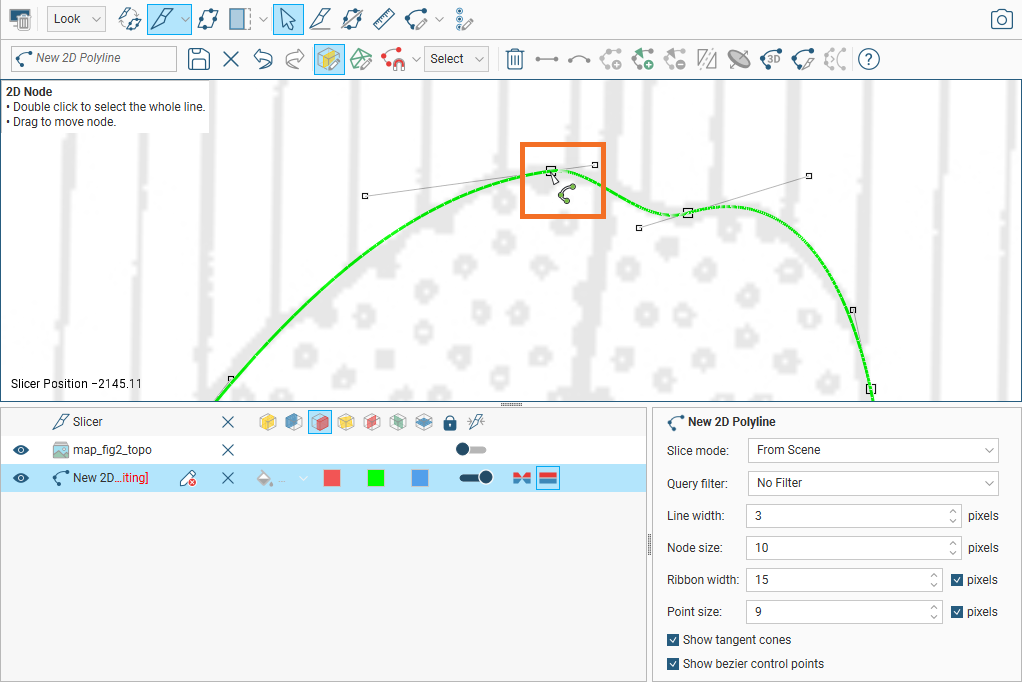Open the Select dropdown in polyline toolbar

tap(456, 59)
